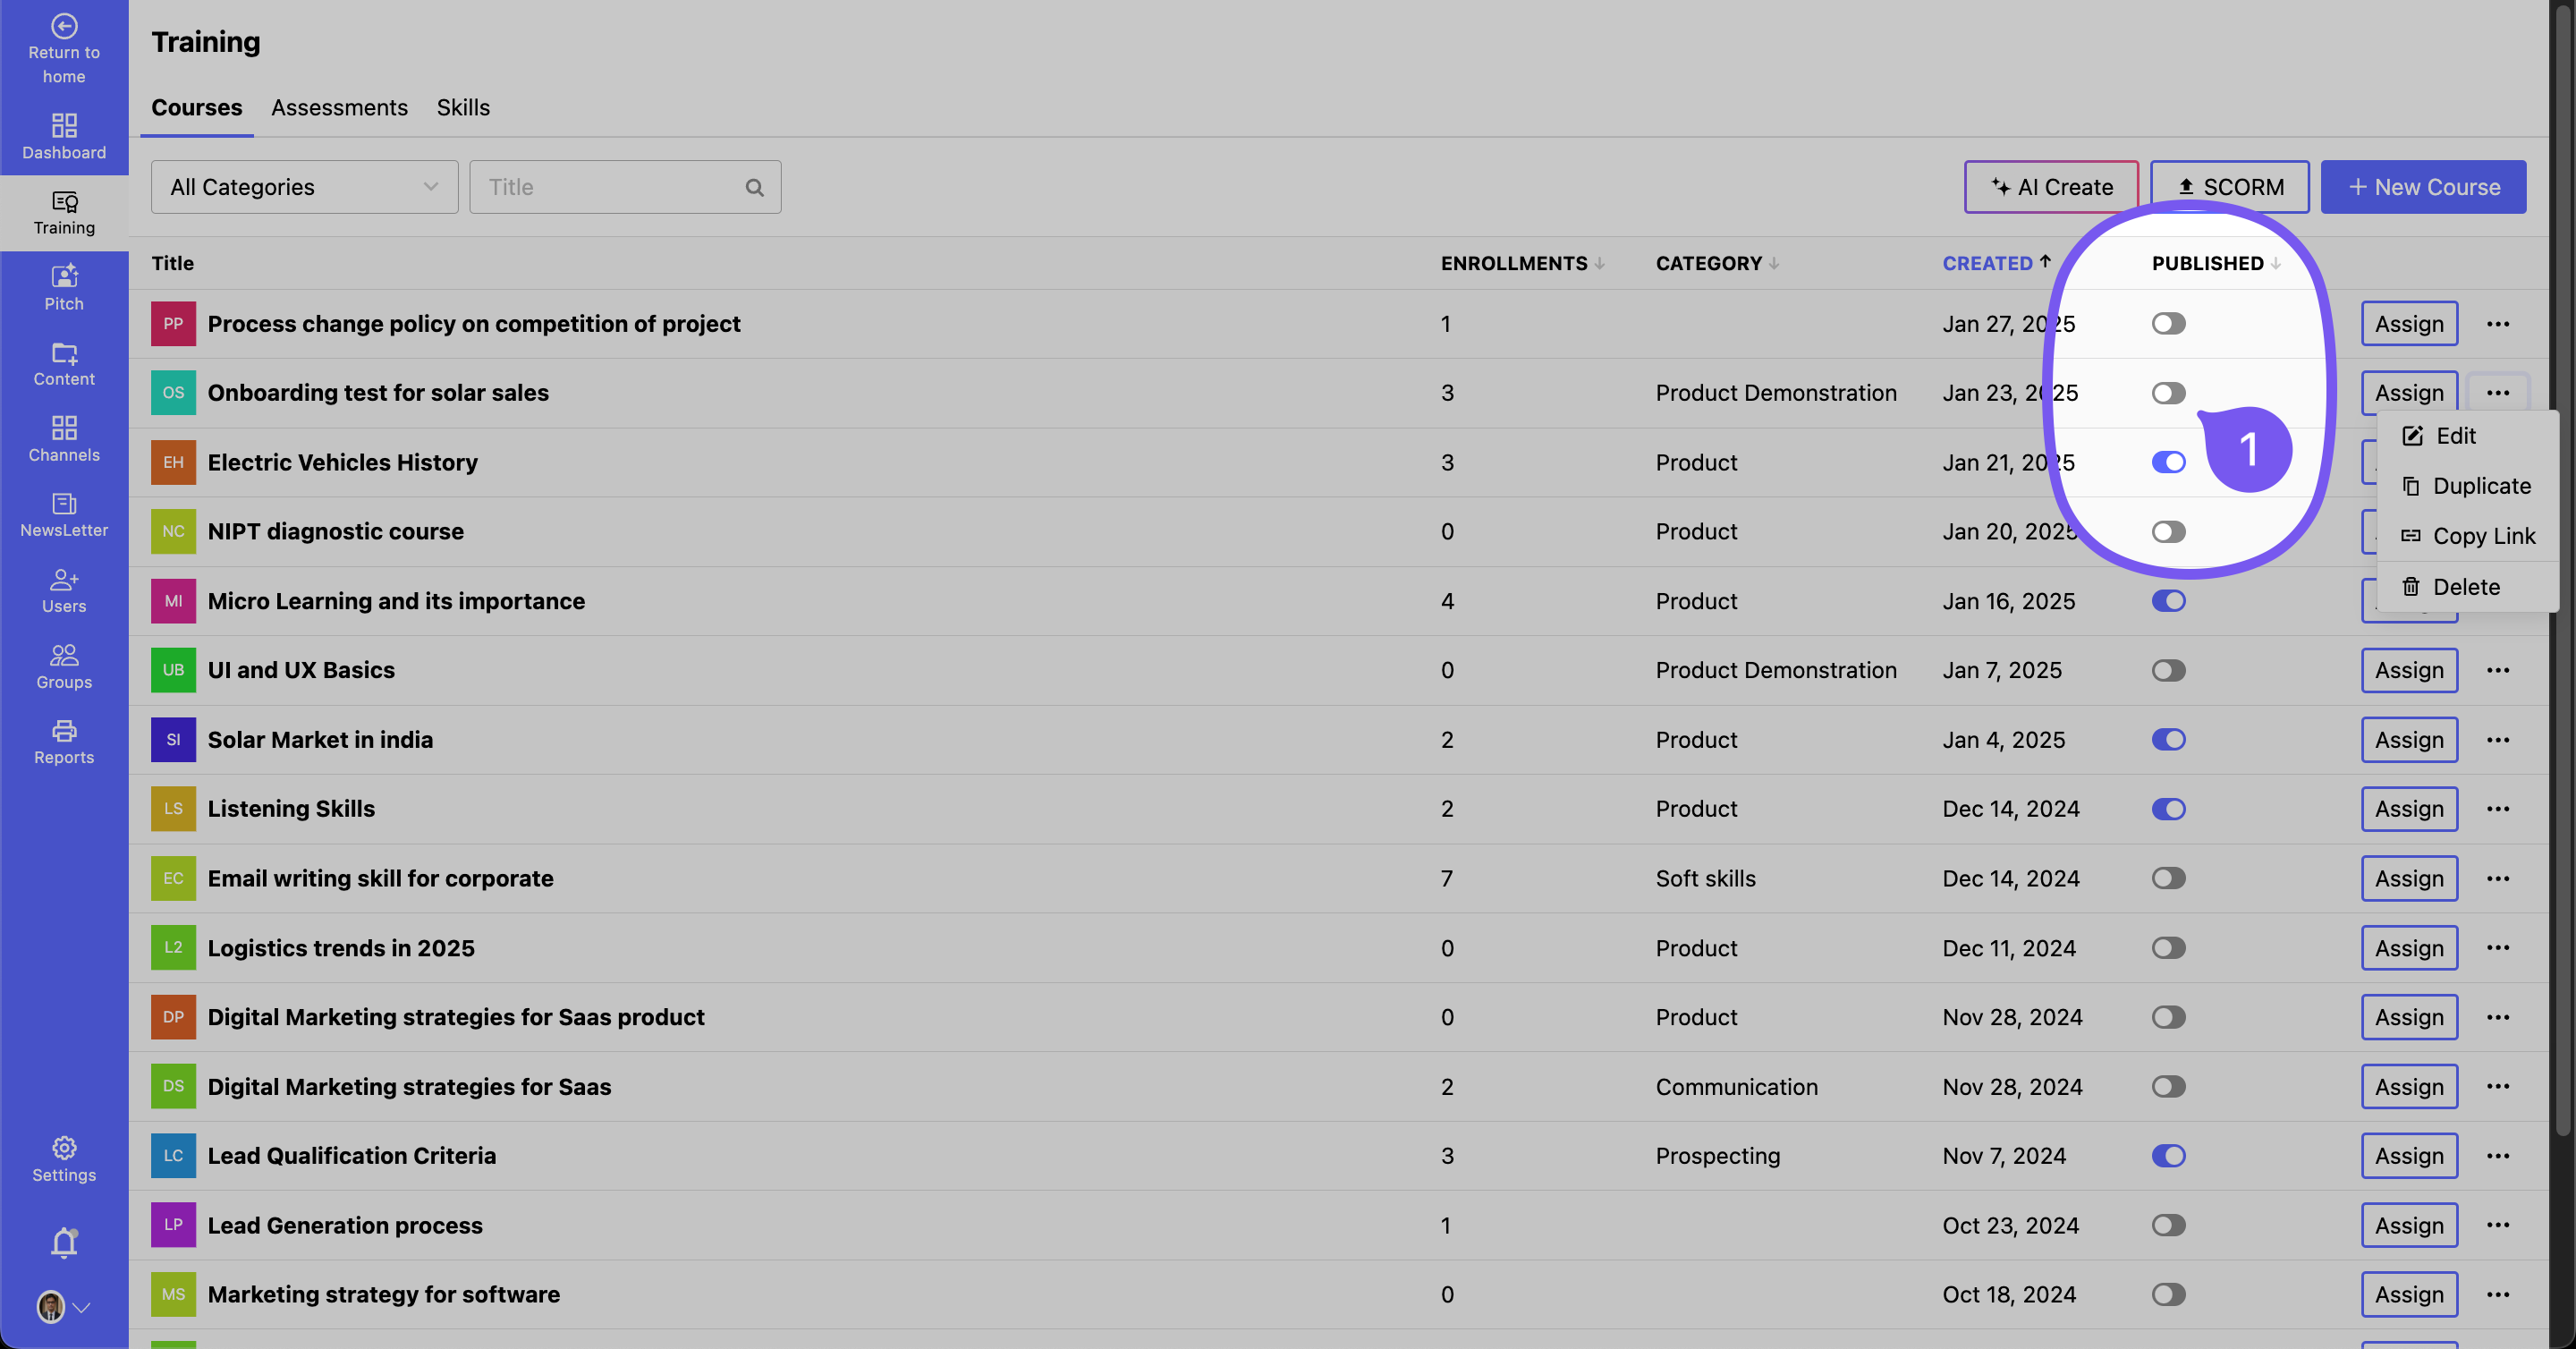Focus the Title search field

click(x=612, y=187)
